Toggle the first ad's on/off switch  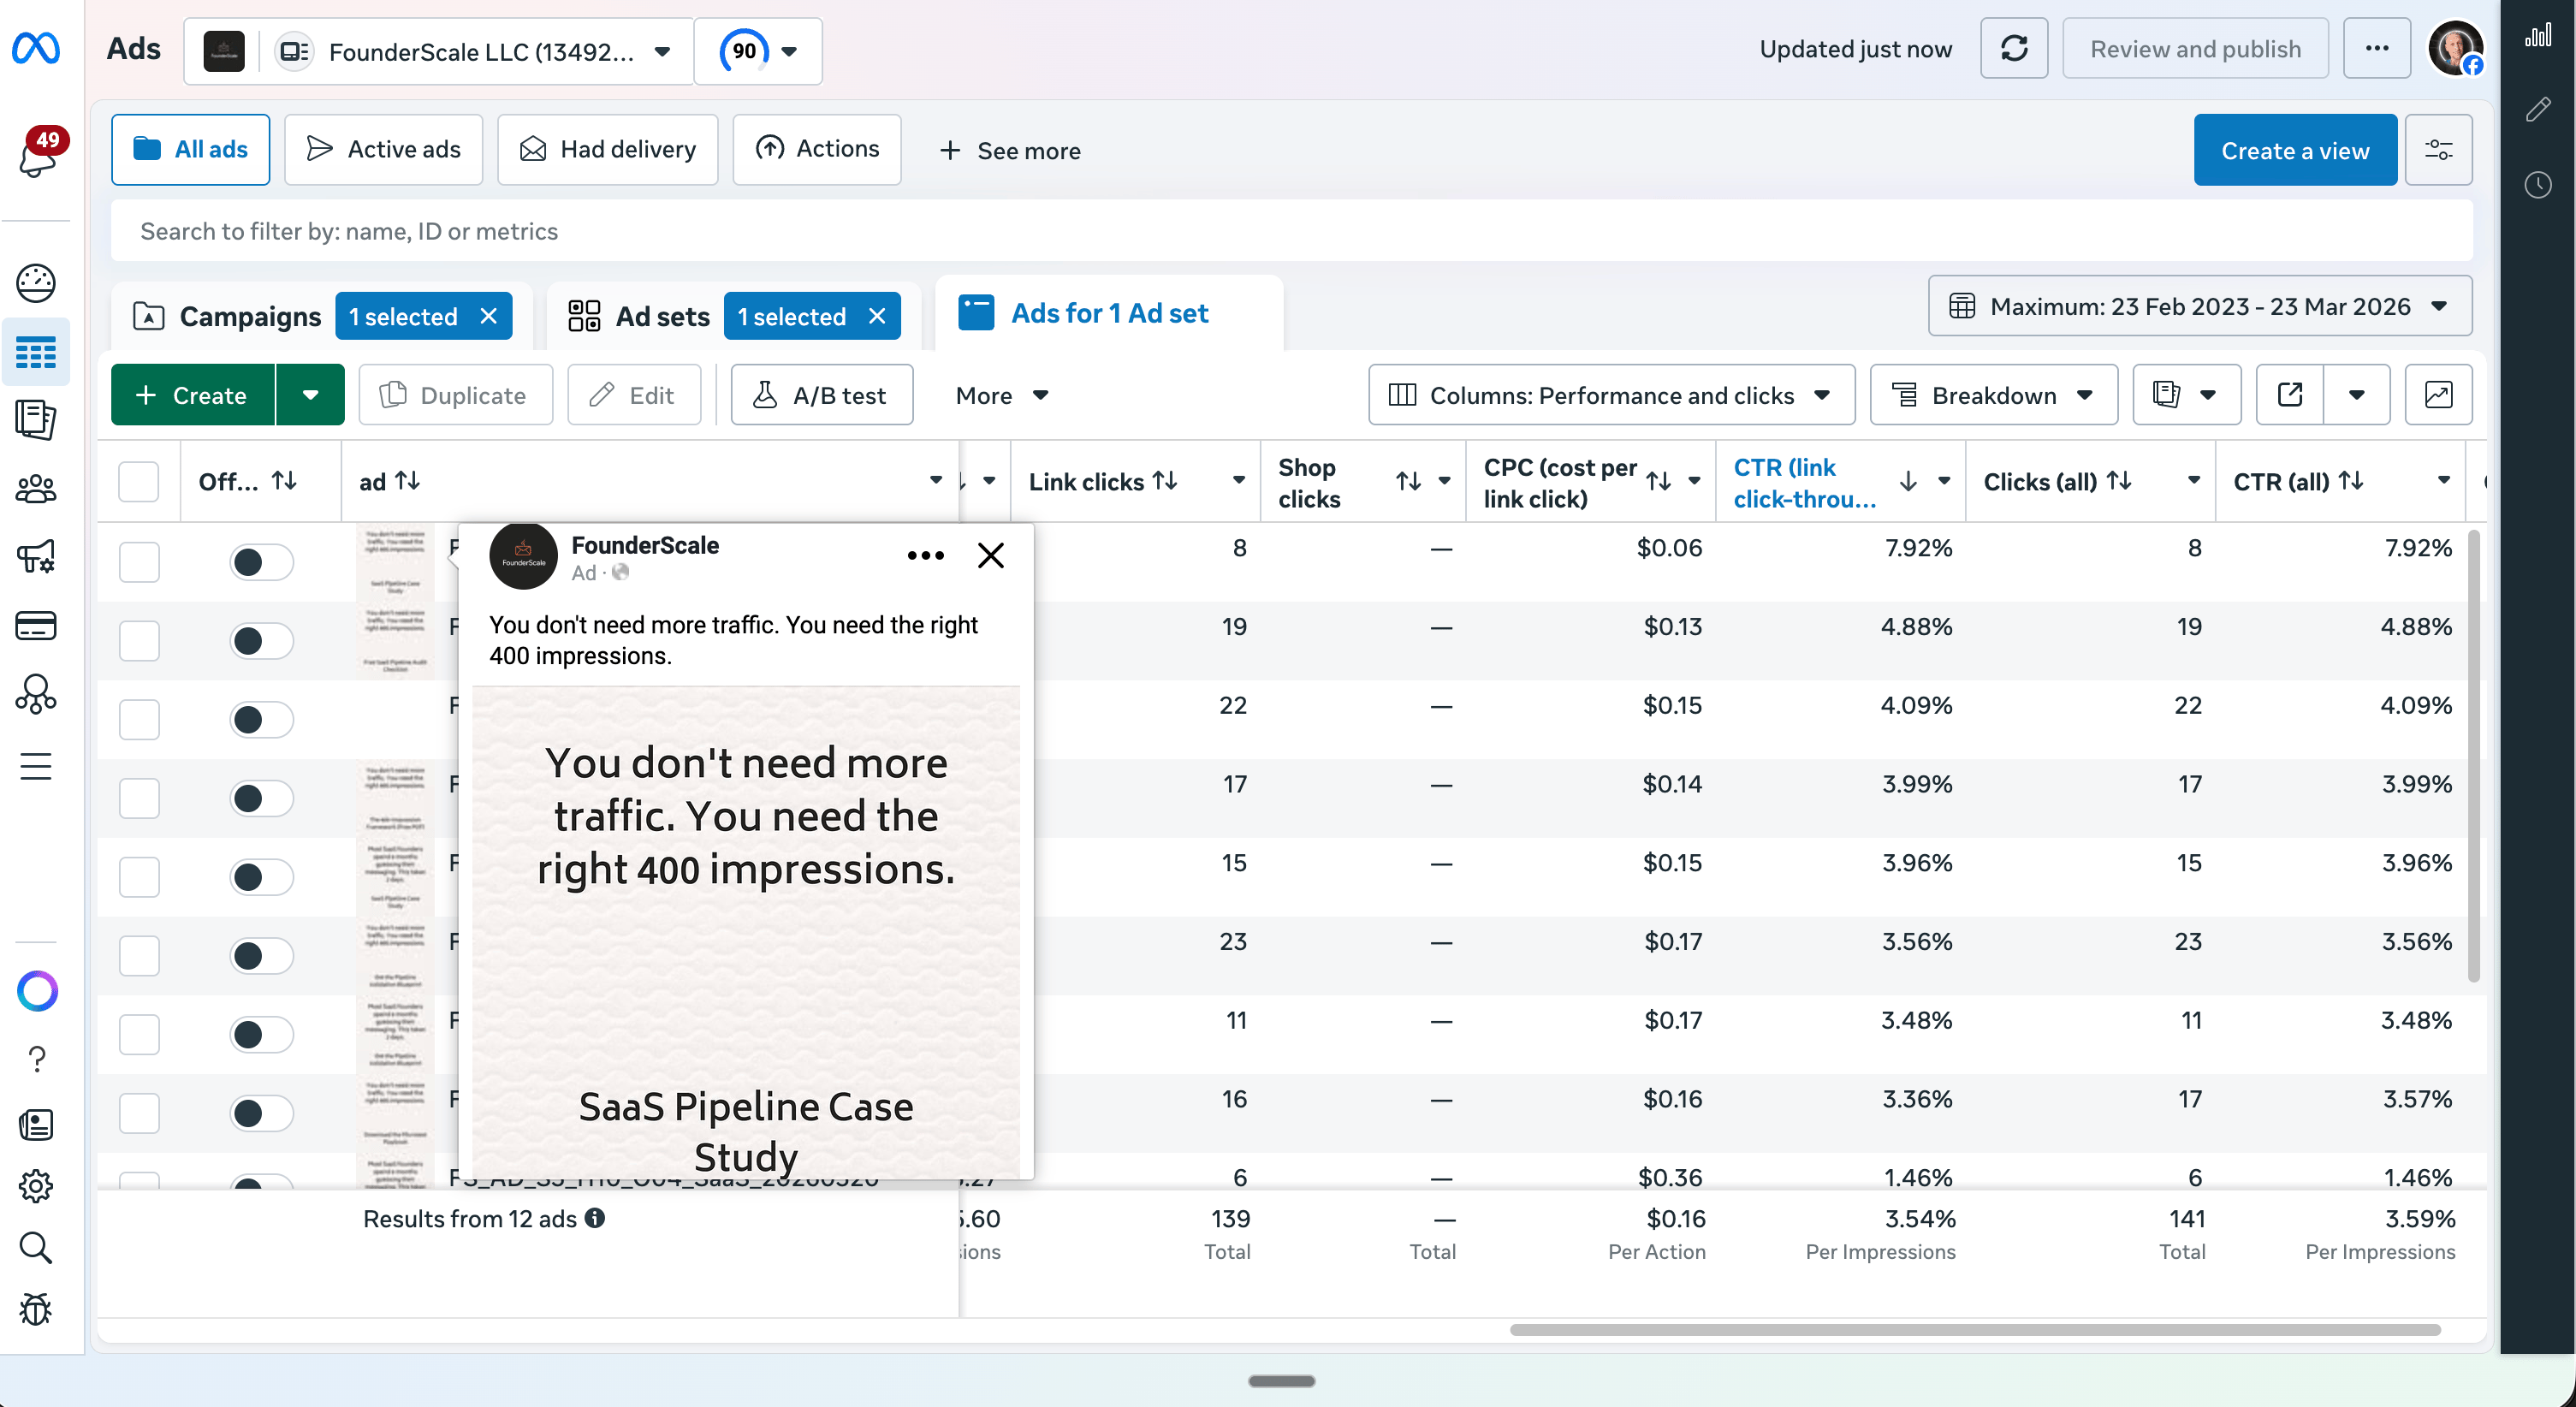[x=261, y=562]
